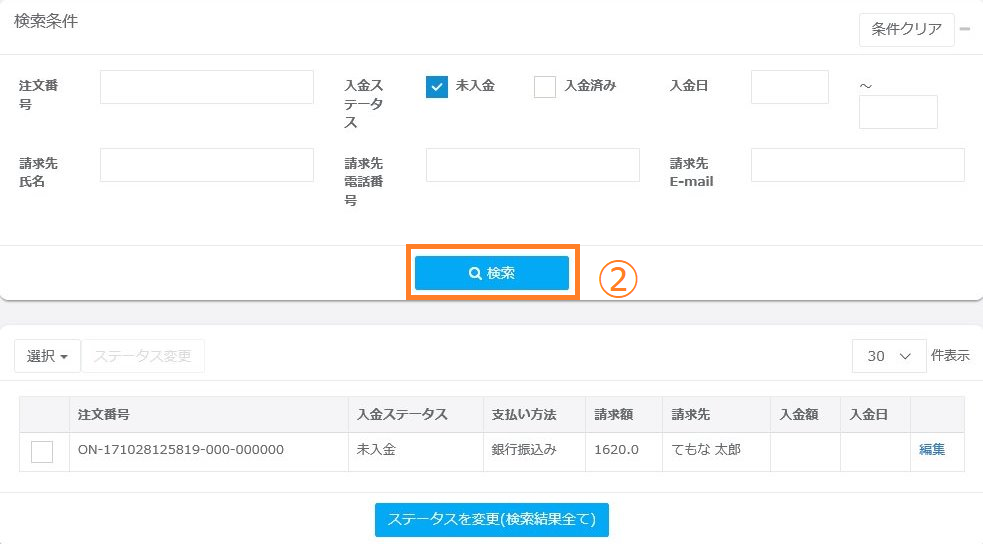Click the 注文番号 column header
The image size is (983, 544).
tap(104, 414)
